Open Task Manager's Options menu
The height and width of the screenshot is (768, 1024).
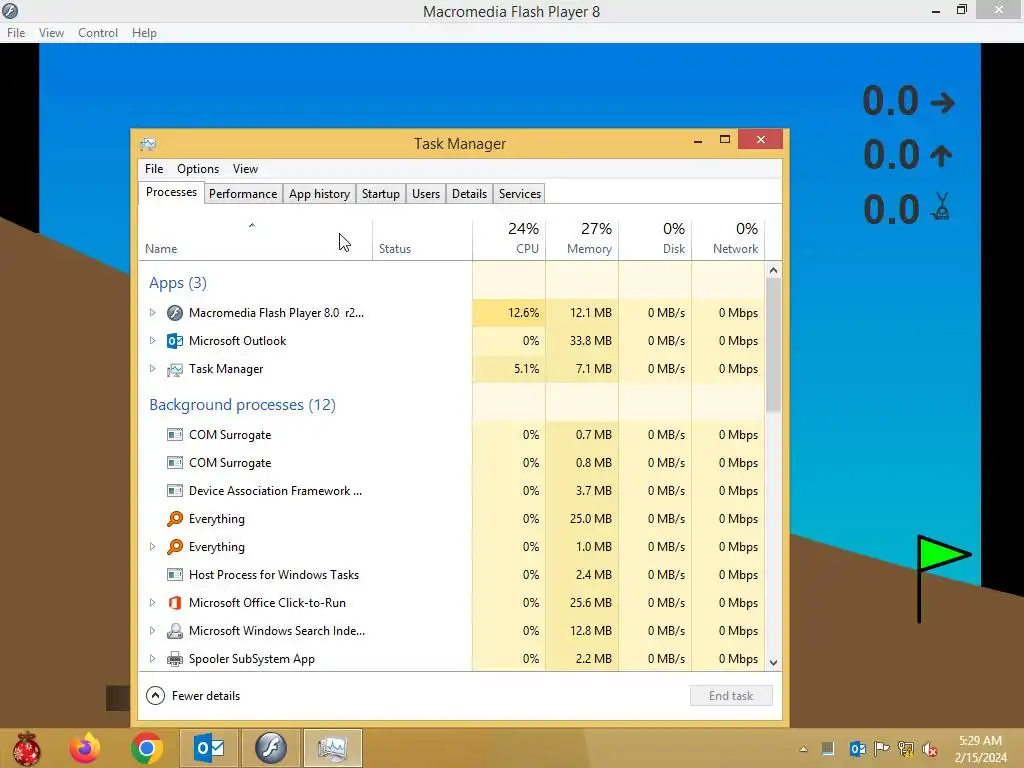(x=198, y=169)
